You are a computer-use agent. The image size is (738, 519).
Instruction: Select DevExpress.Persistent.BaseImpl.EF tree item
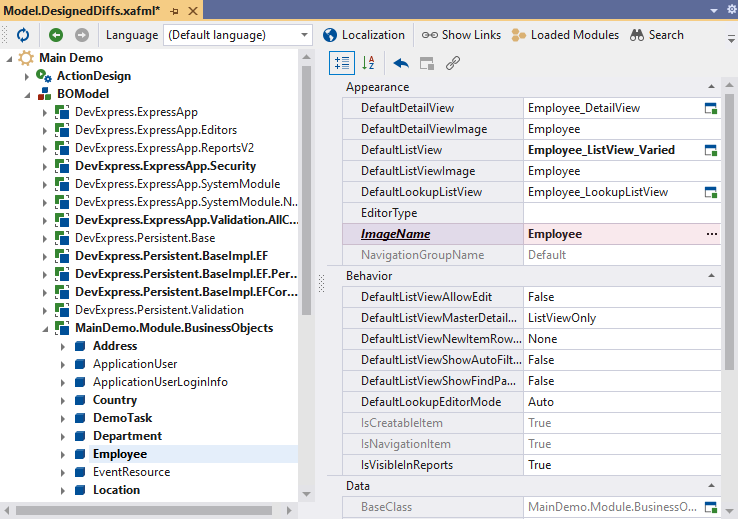point(171,256)
